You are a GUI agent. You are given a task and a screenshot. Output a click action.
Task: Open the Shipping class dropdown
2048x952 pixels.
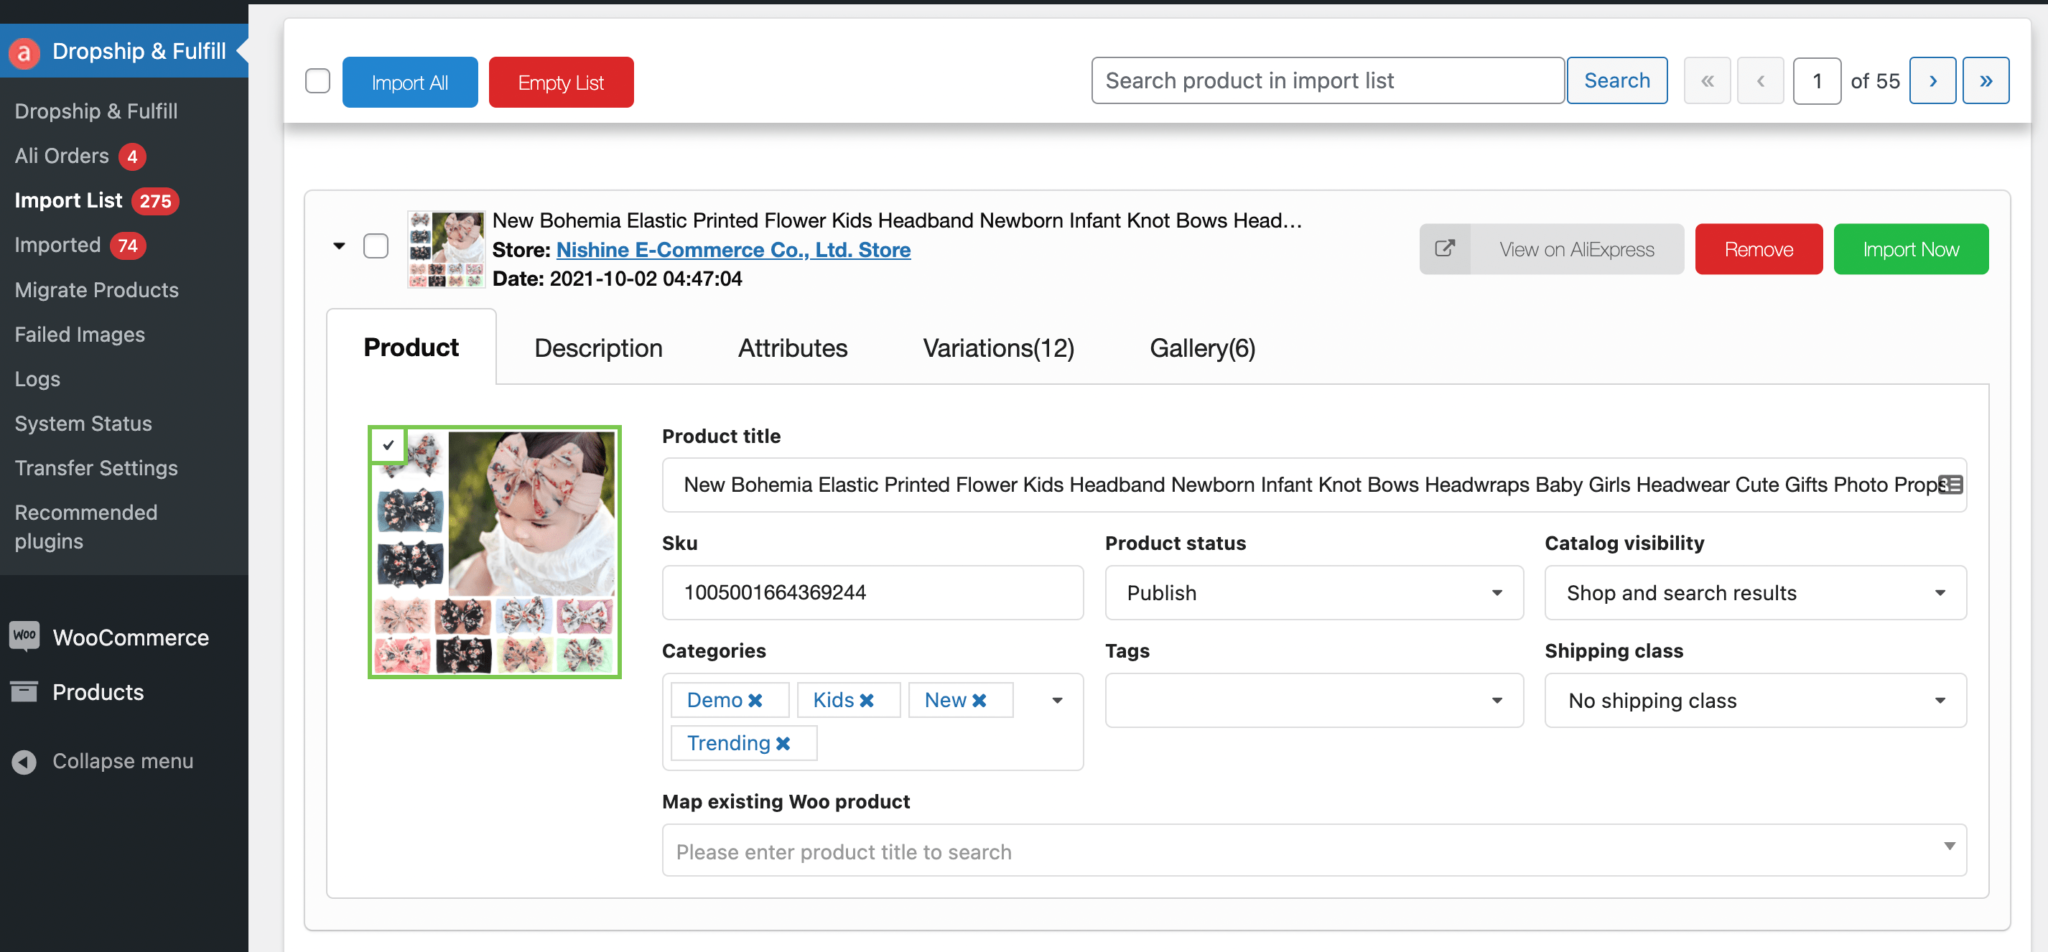click(x=1755, y=701)
